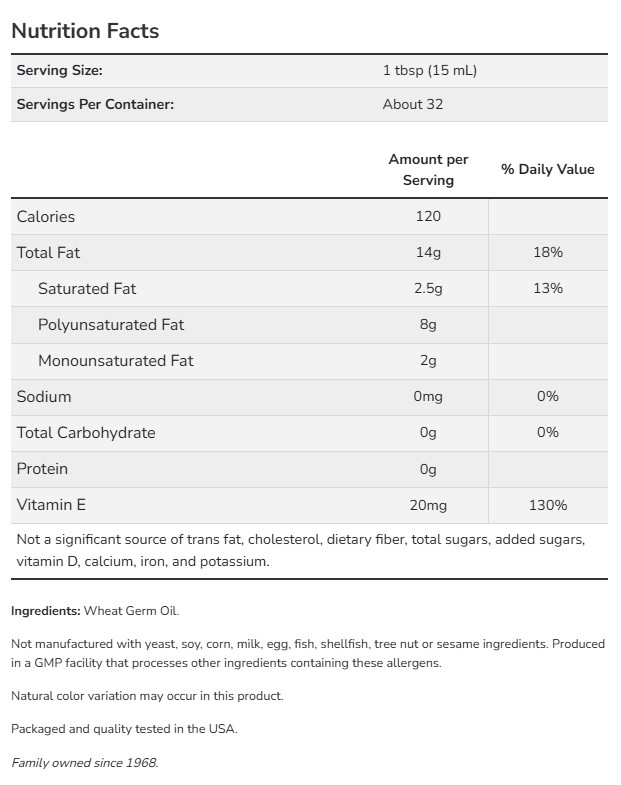Click the Servings Per Container label
This screenshot has height=785, width=621.
(95, 104)
